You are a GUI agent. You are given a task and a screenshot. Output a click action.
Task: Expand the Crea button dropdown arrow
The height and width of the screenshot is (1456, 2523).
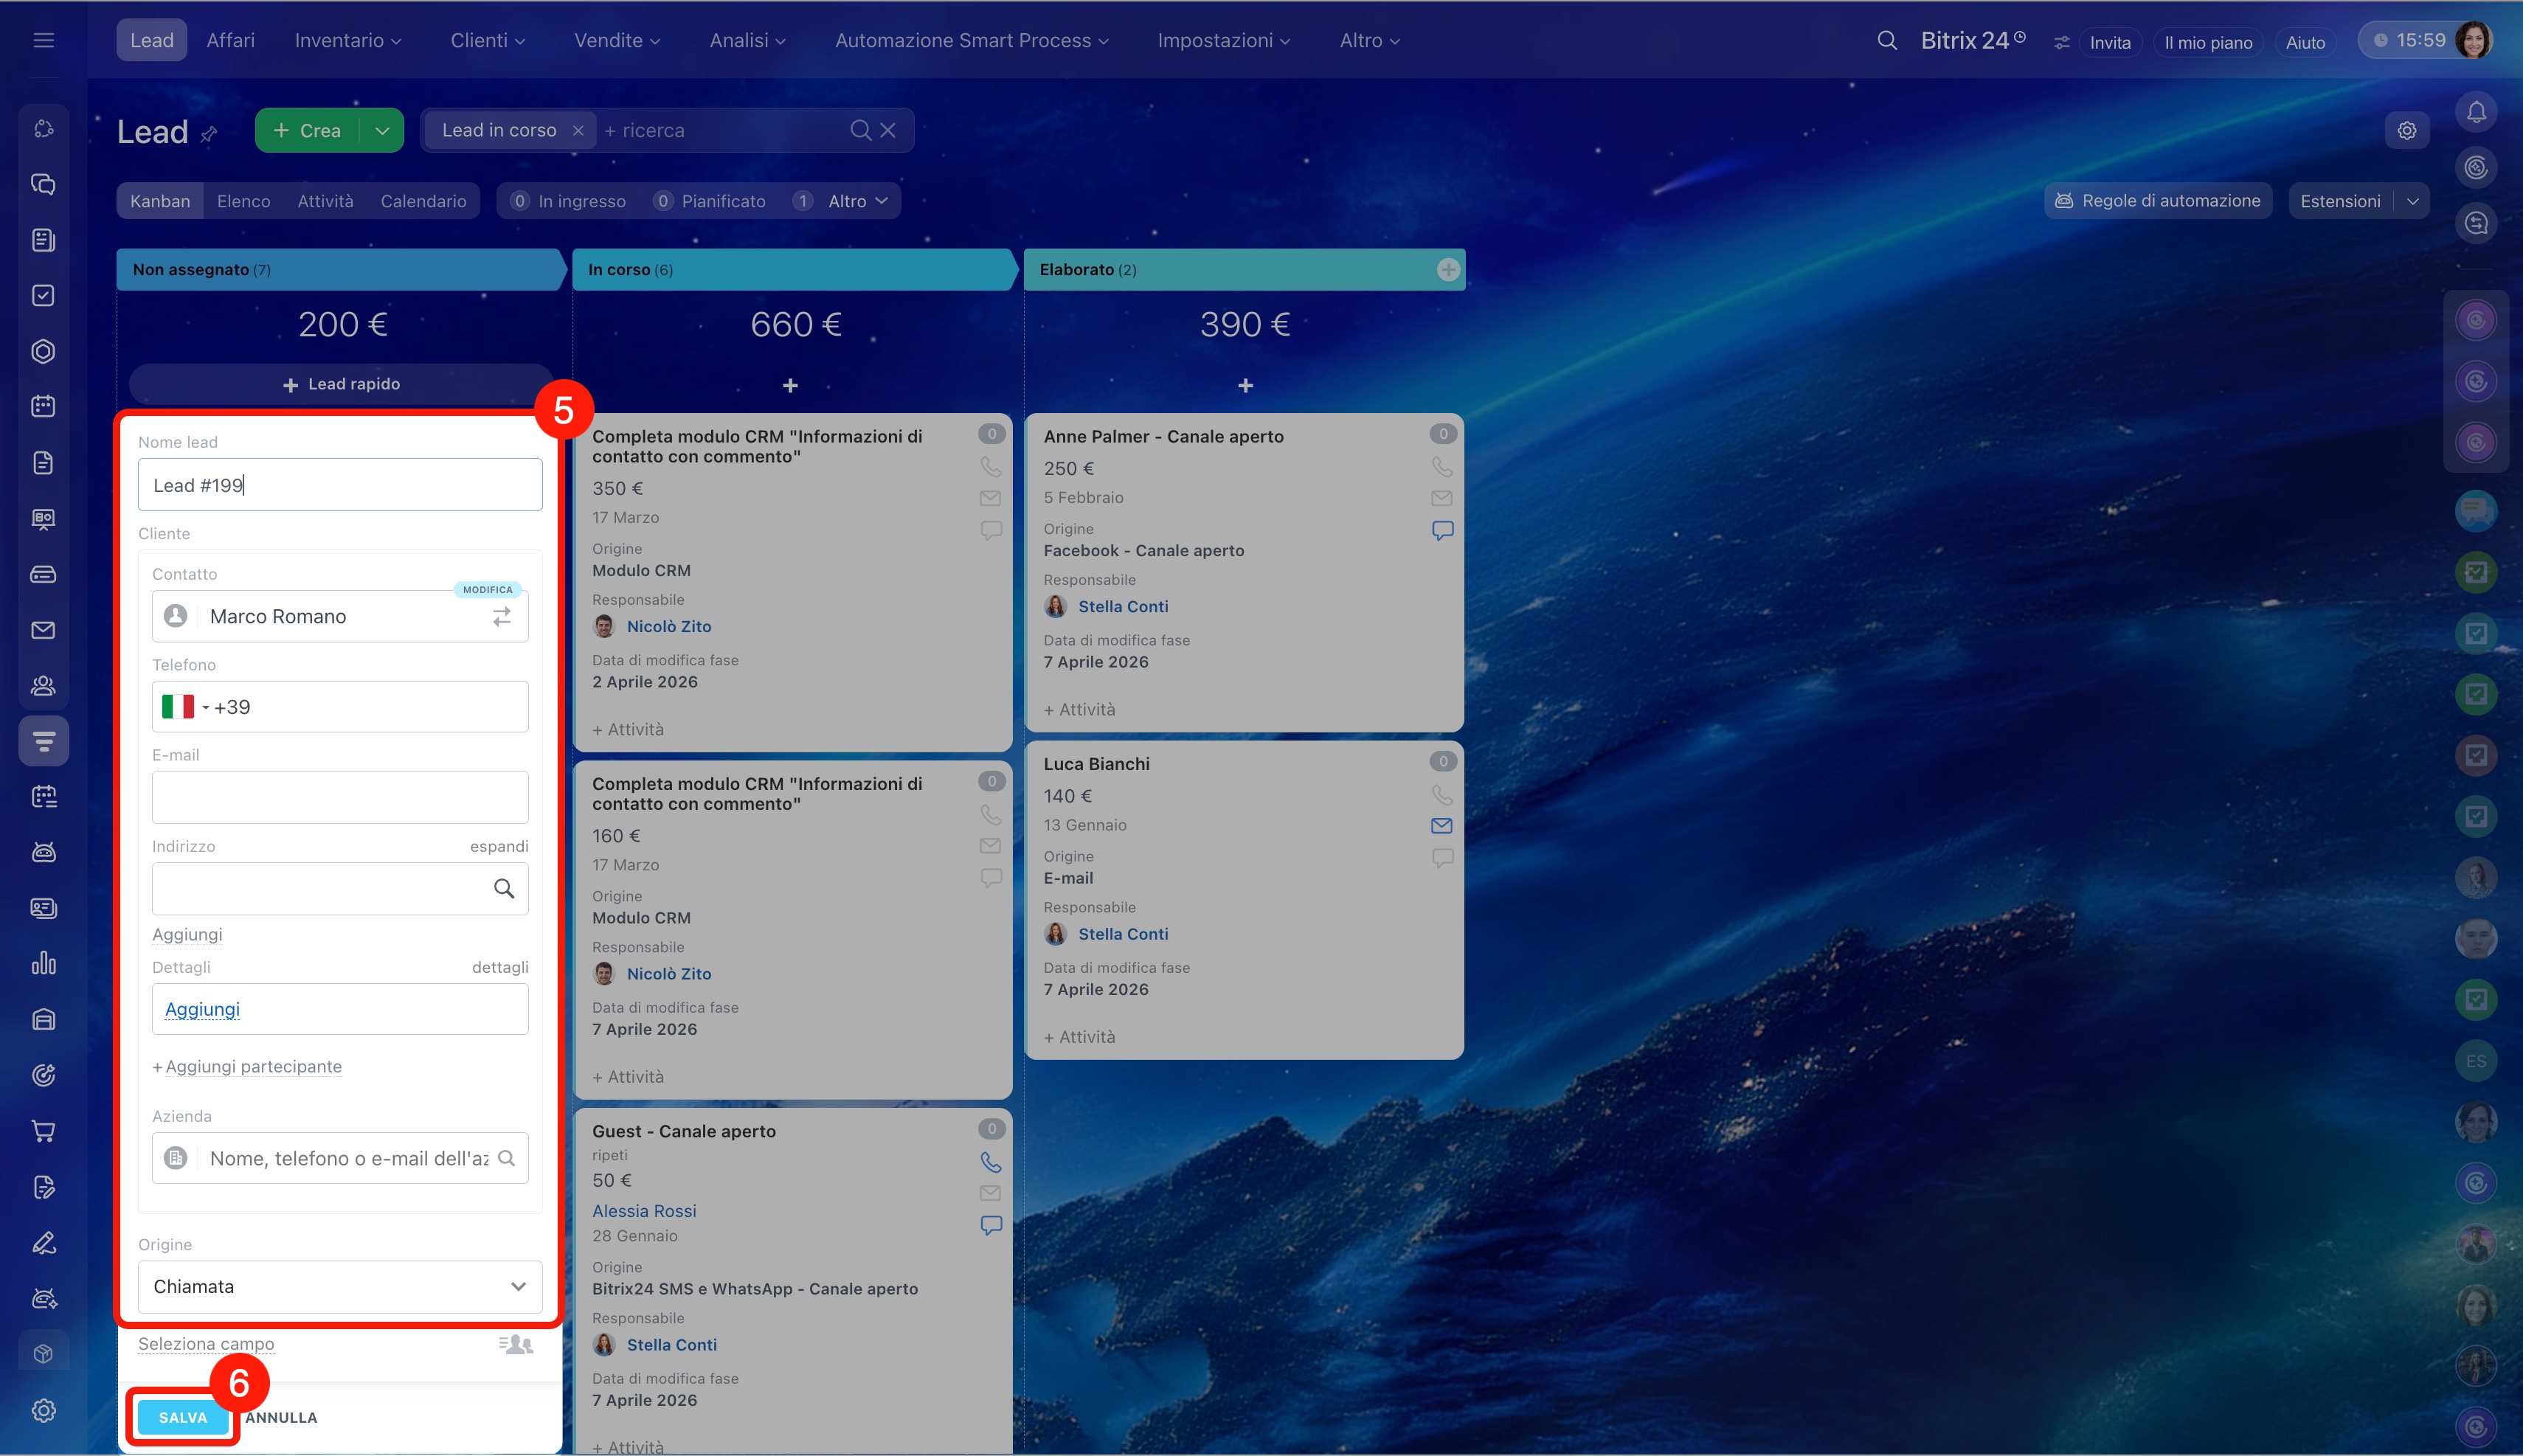[382, 131]
